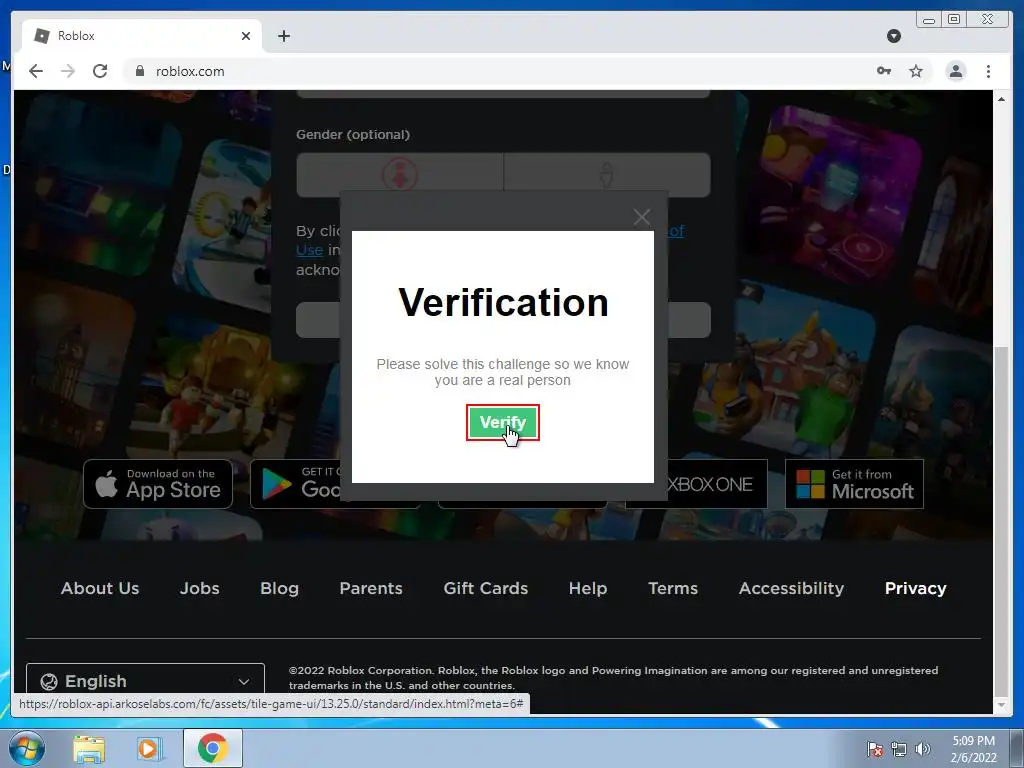Image resolution: width=1024 pixels, height=768 pixels.
Task: Open the Get it from Microsoft badge
Action: click(x=854, y=484)
